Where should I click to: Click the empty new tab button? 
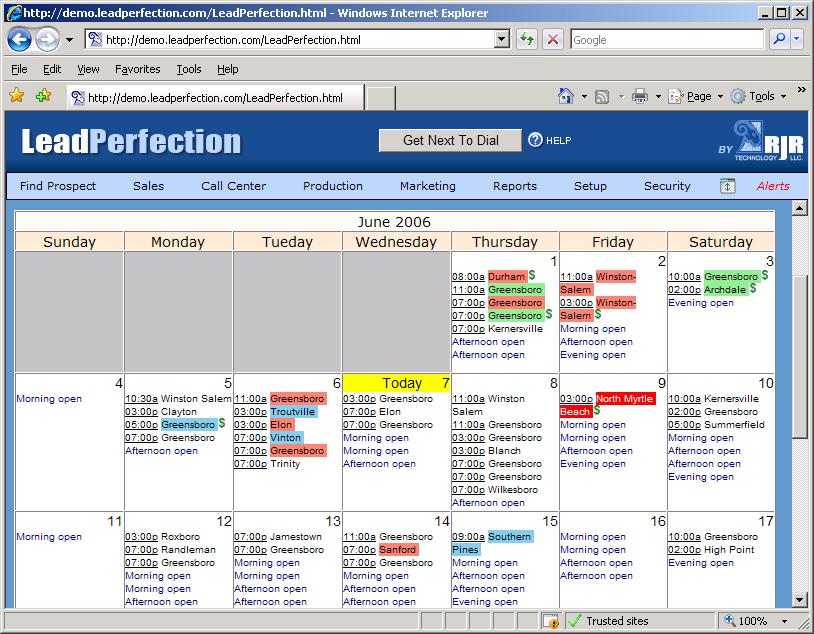pyautogui.click(x=380, y=98)
